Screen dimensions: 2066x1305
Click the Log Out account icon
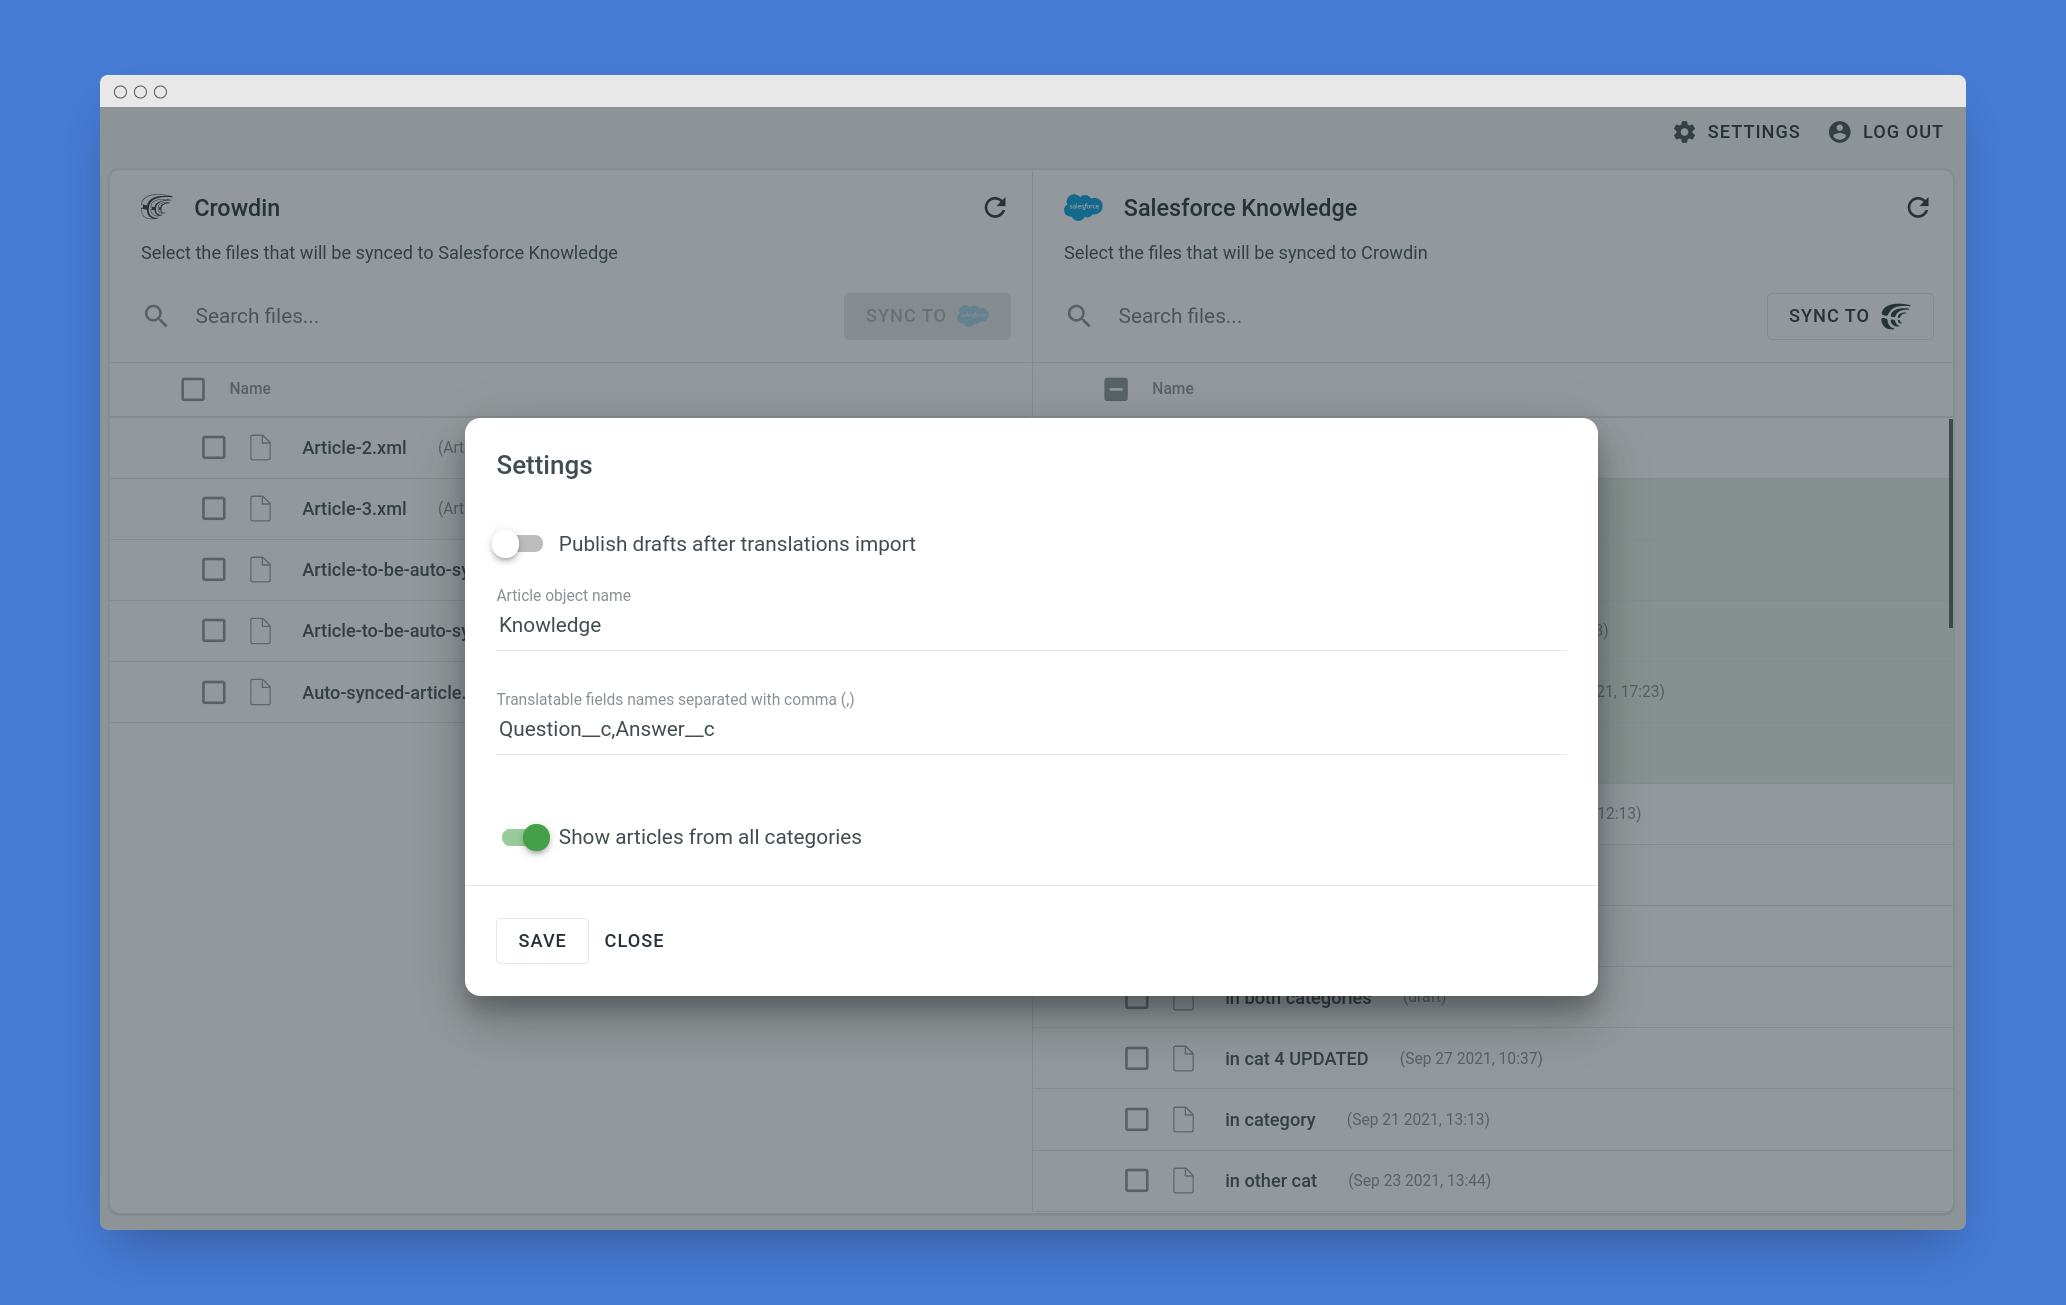tap(1839, 132)
